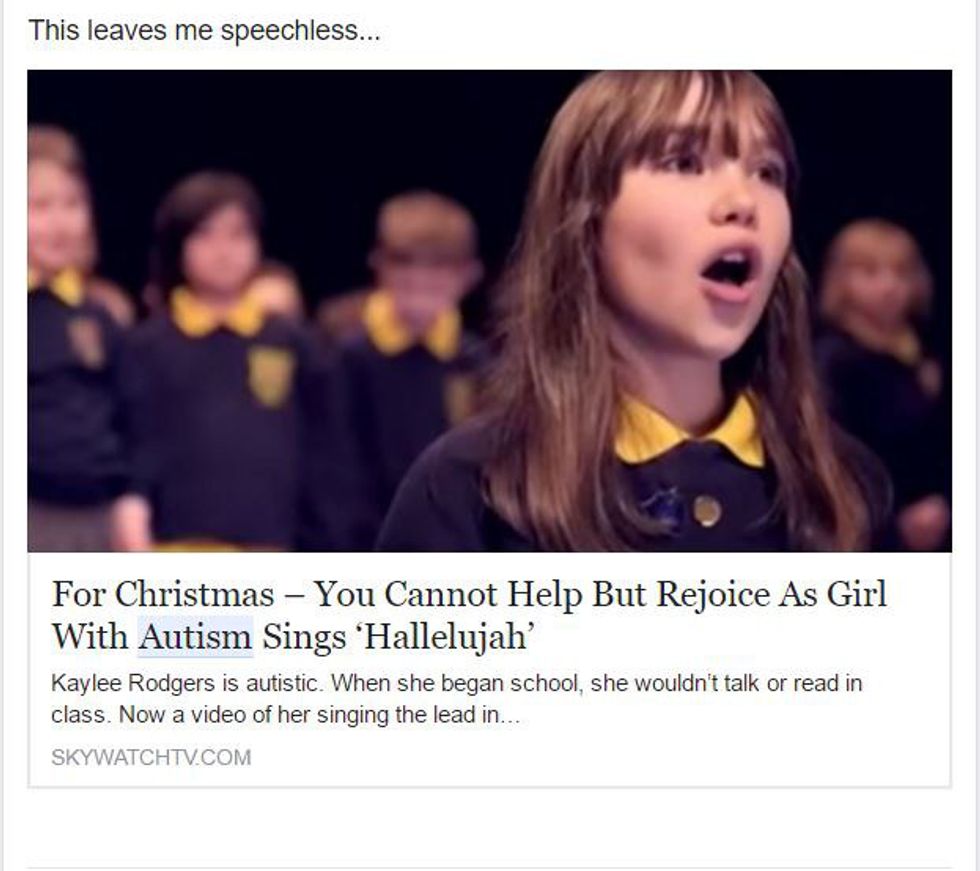Click the word 'With' starting the second headline line
Screen dimensions: 980x871
(x=89, y=637)
